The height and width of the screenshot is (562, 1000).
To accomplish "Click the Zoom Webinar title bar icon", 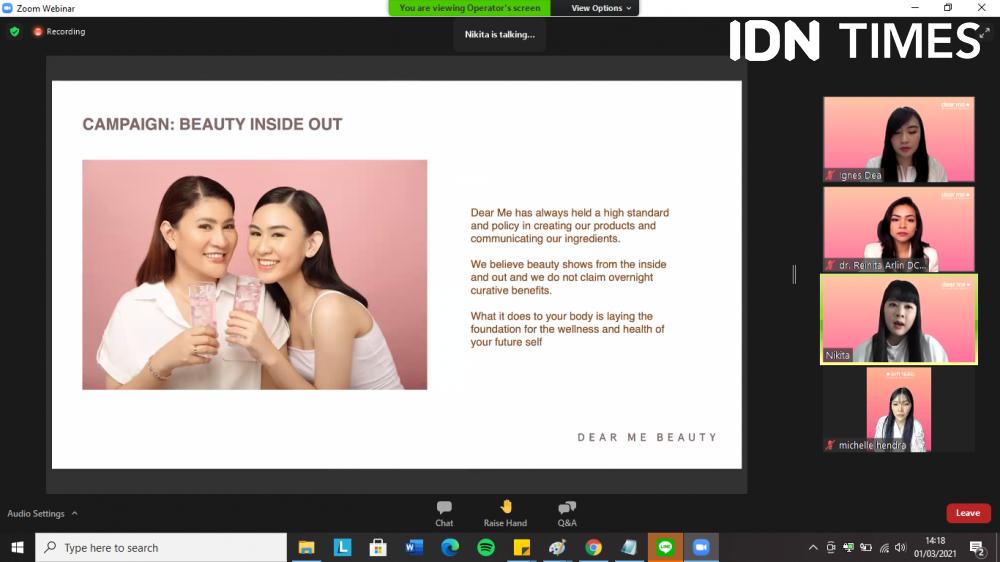I will click(x=7, y=8).
